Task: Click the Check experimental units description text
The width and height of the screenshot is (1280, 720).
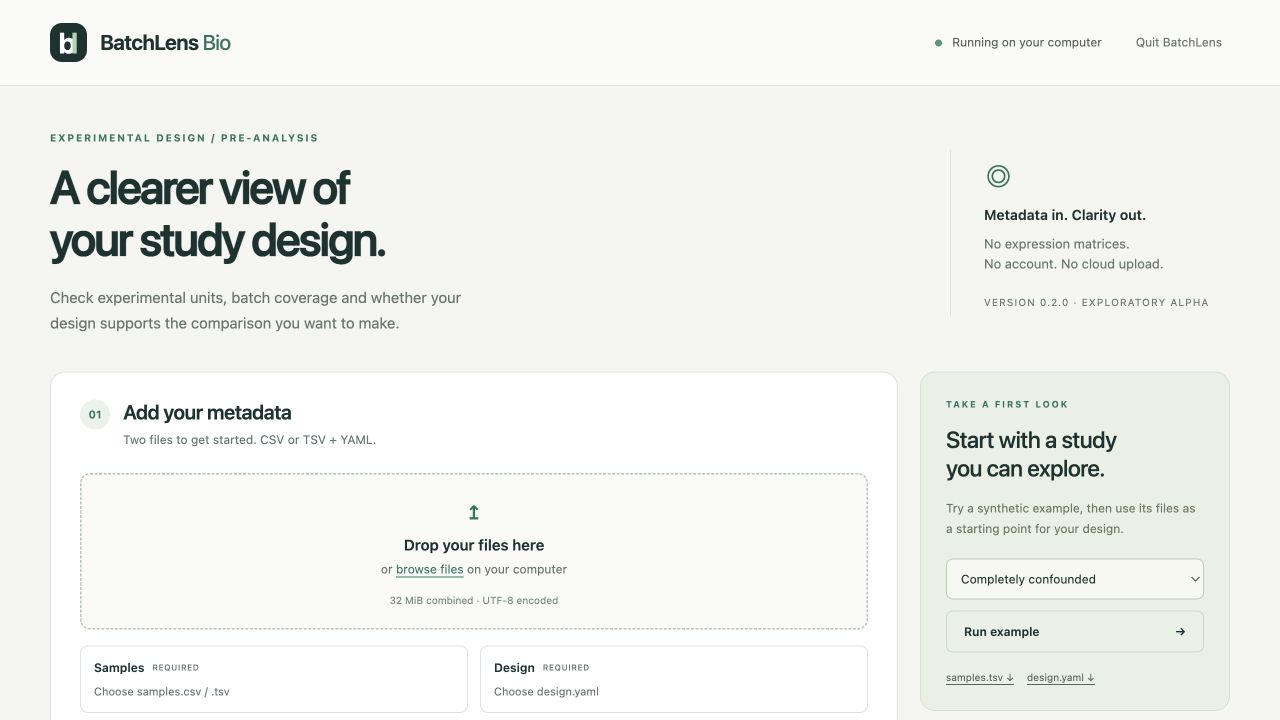Action: click(x=255, y=311)
